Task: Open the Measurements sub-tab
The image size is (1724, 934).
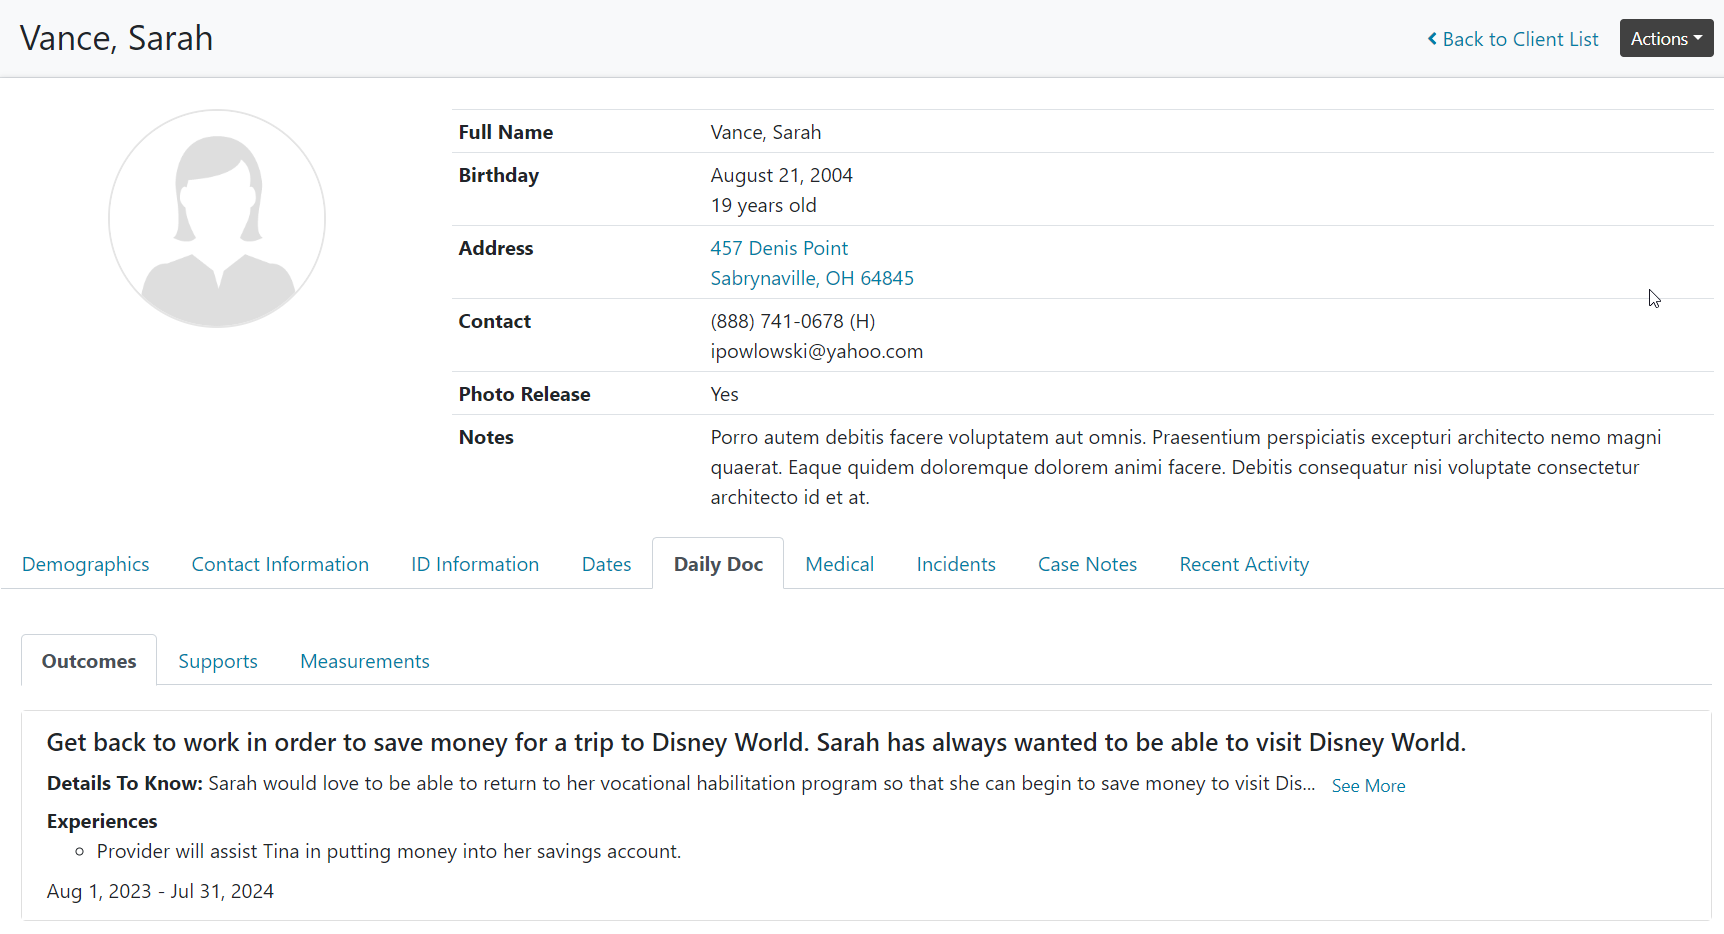Action: tap(364, 661)
